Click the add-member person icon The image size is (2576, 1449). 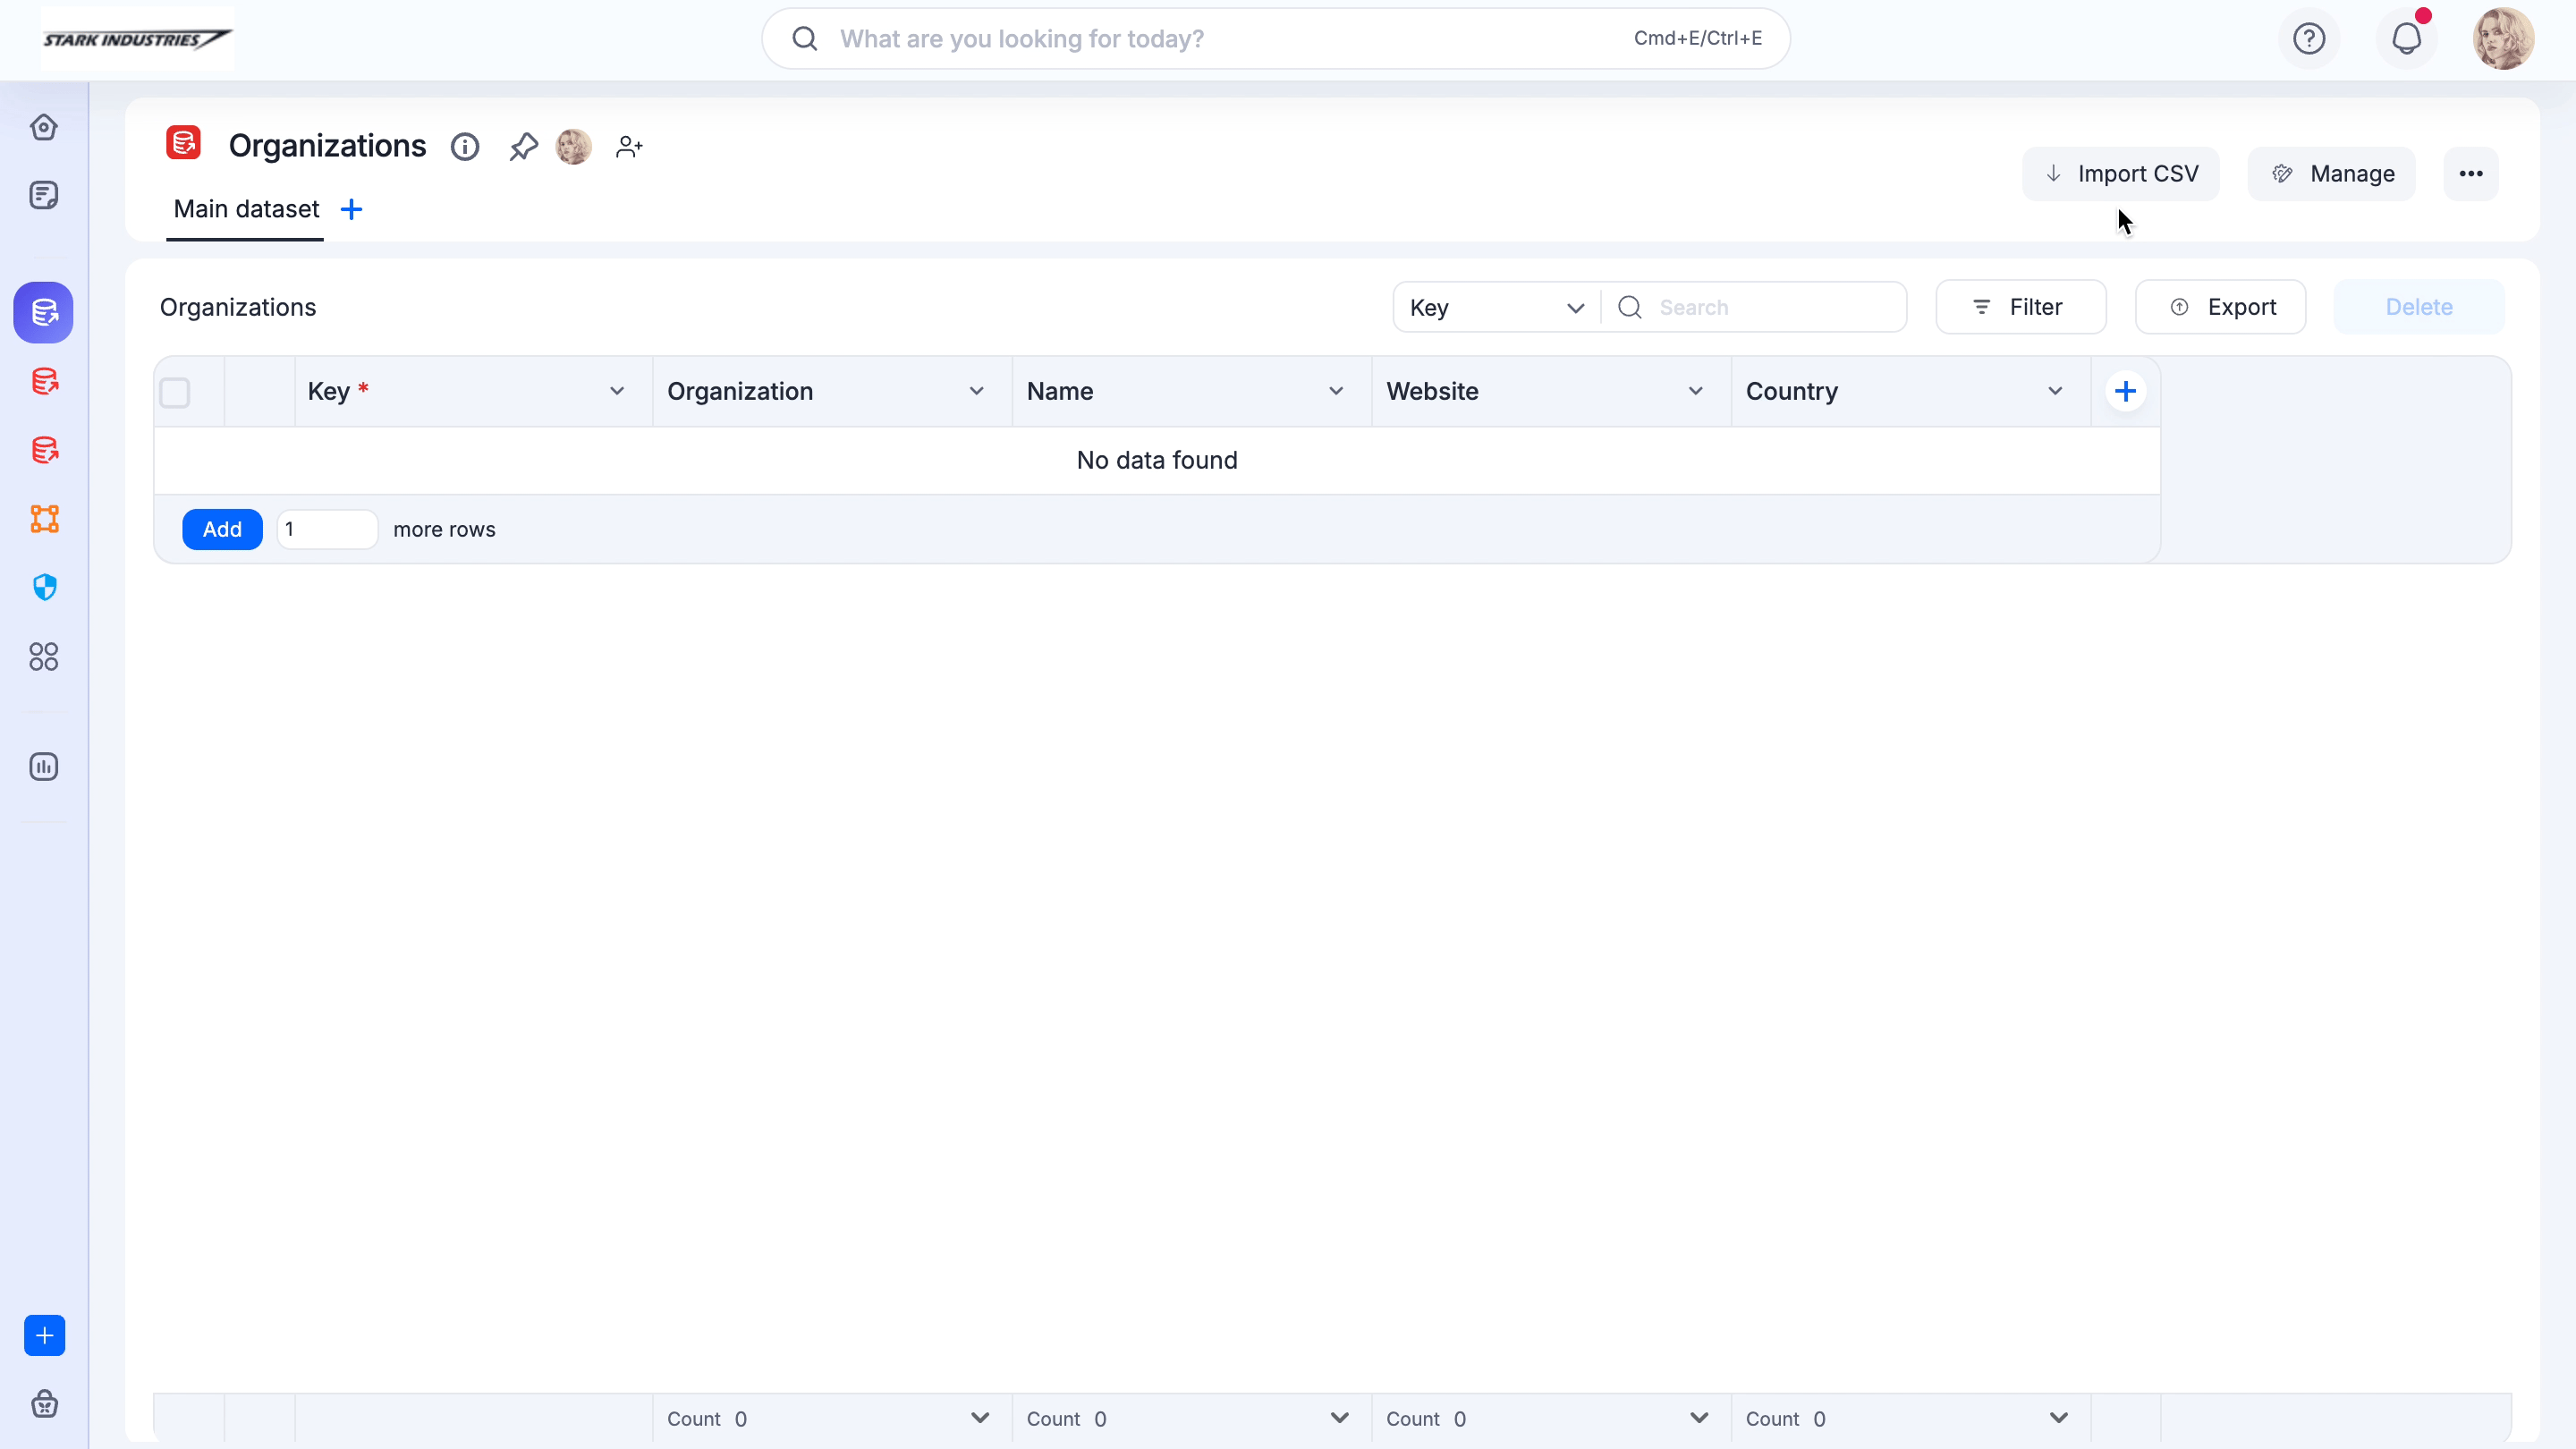629,147
